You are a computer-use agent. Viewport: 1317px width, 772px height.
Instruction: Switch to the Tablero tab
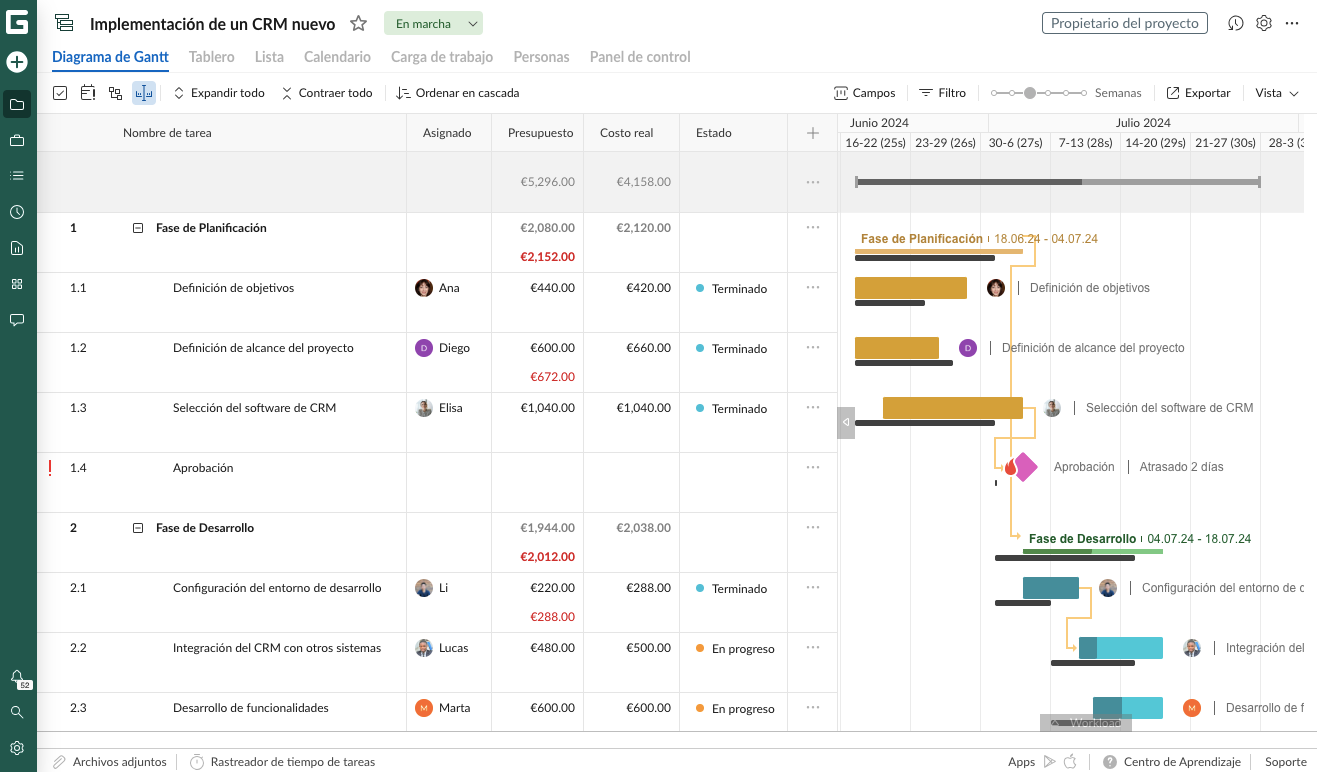coord(211,57)
